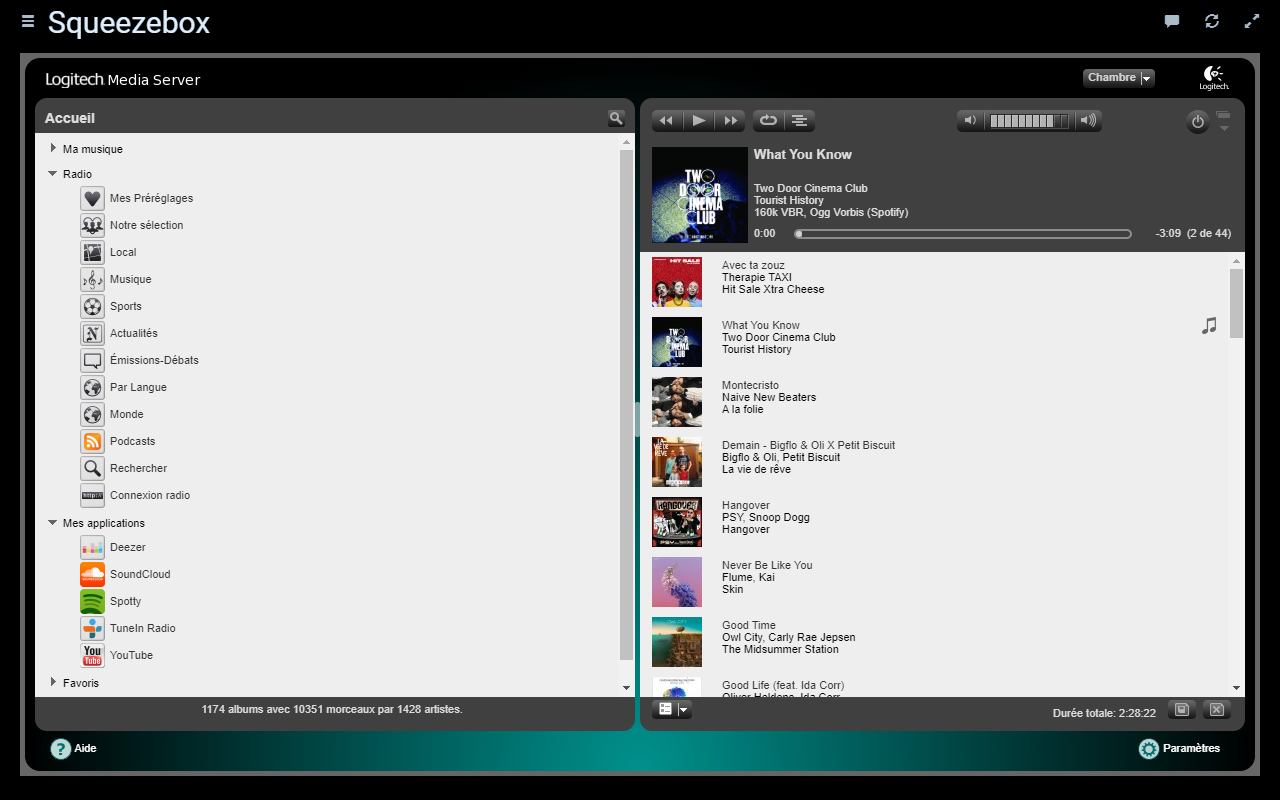Collapse the Radio tree node

pos(53,173)
